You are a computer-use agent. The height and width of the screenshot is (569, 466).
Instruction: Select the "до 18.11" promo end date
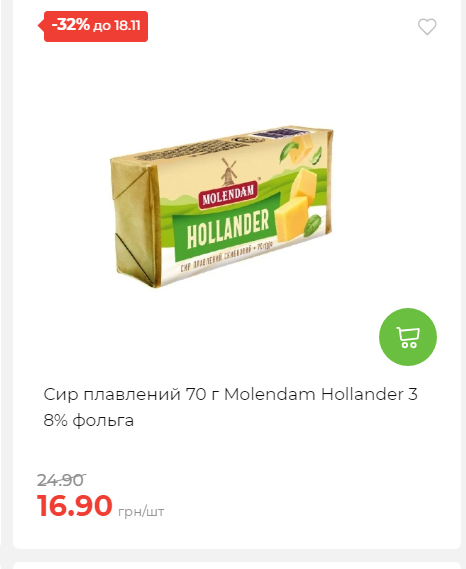click(116, 26)
